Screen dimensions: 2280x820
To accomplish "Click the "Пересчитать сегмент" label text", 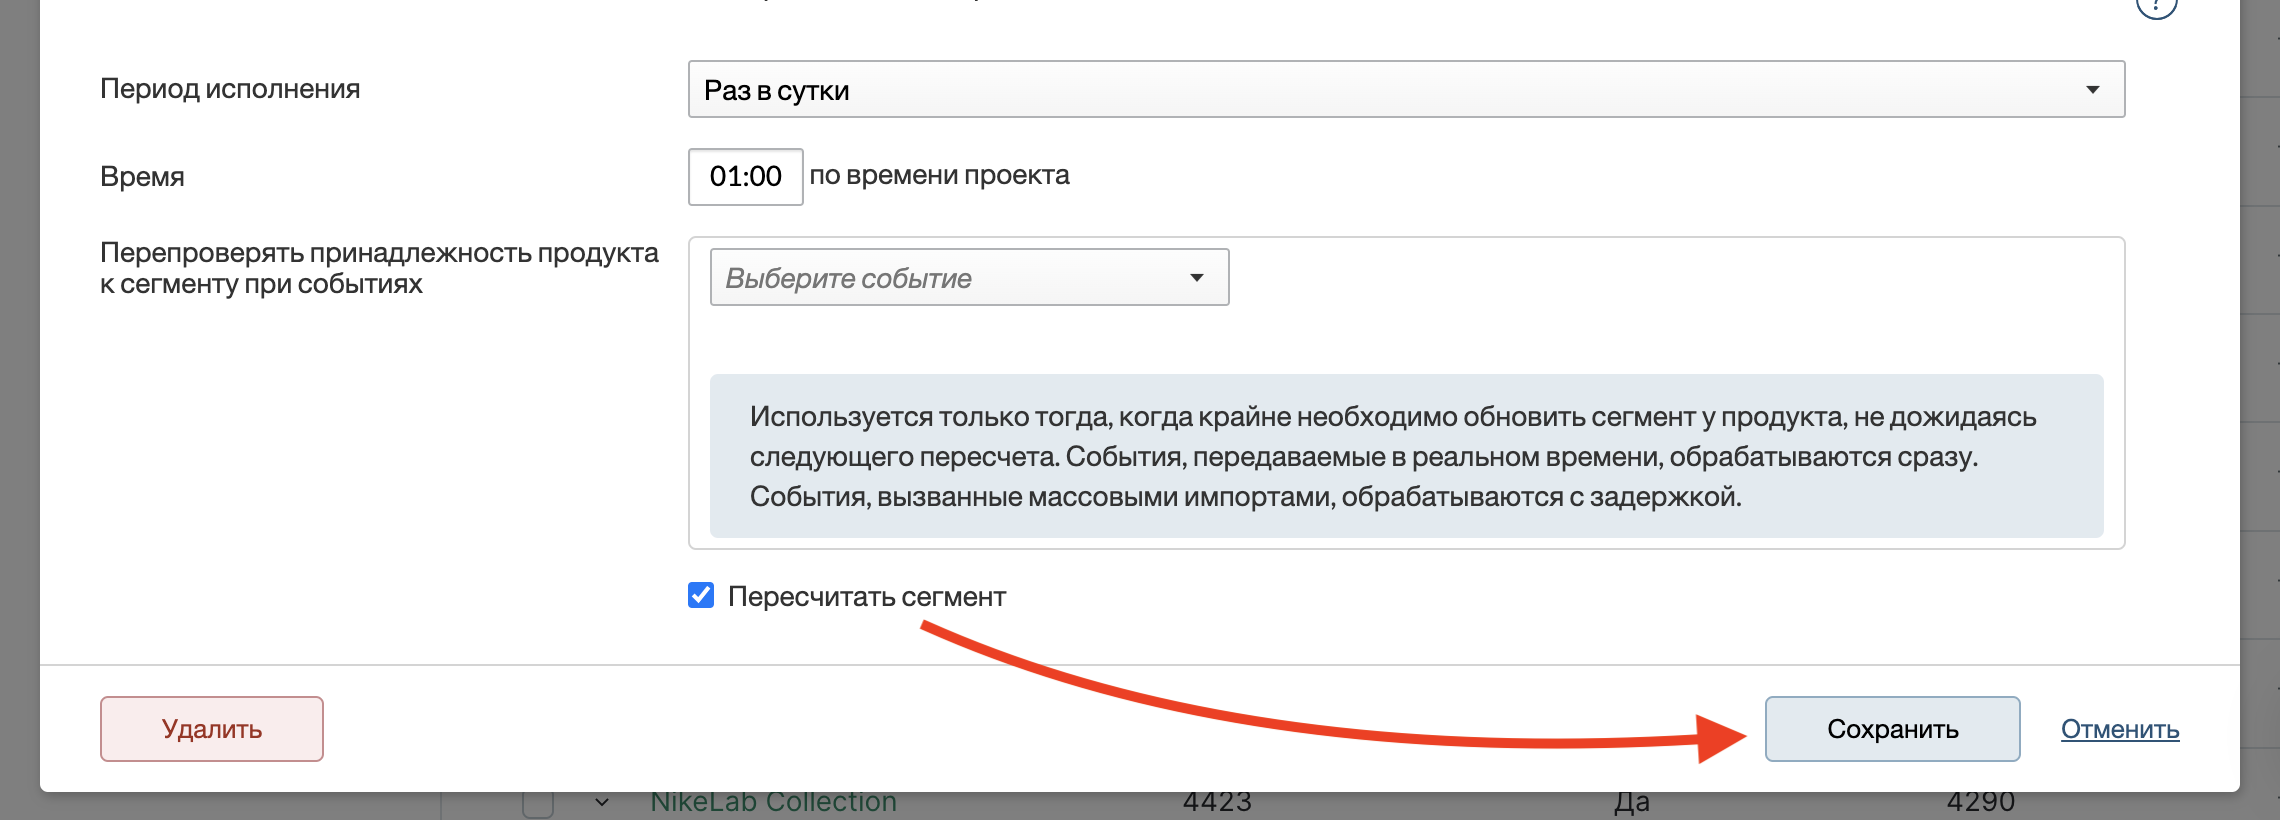I will pos(867,597).
